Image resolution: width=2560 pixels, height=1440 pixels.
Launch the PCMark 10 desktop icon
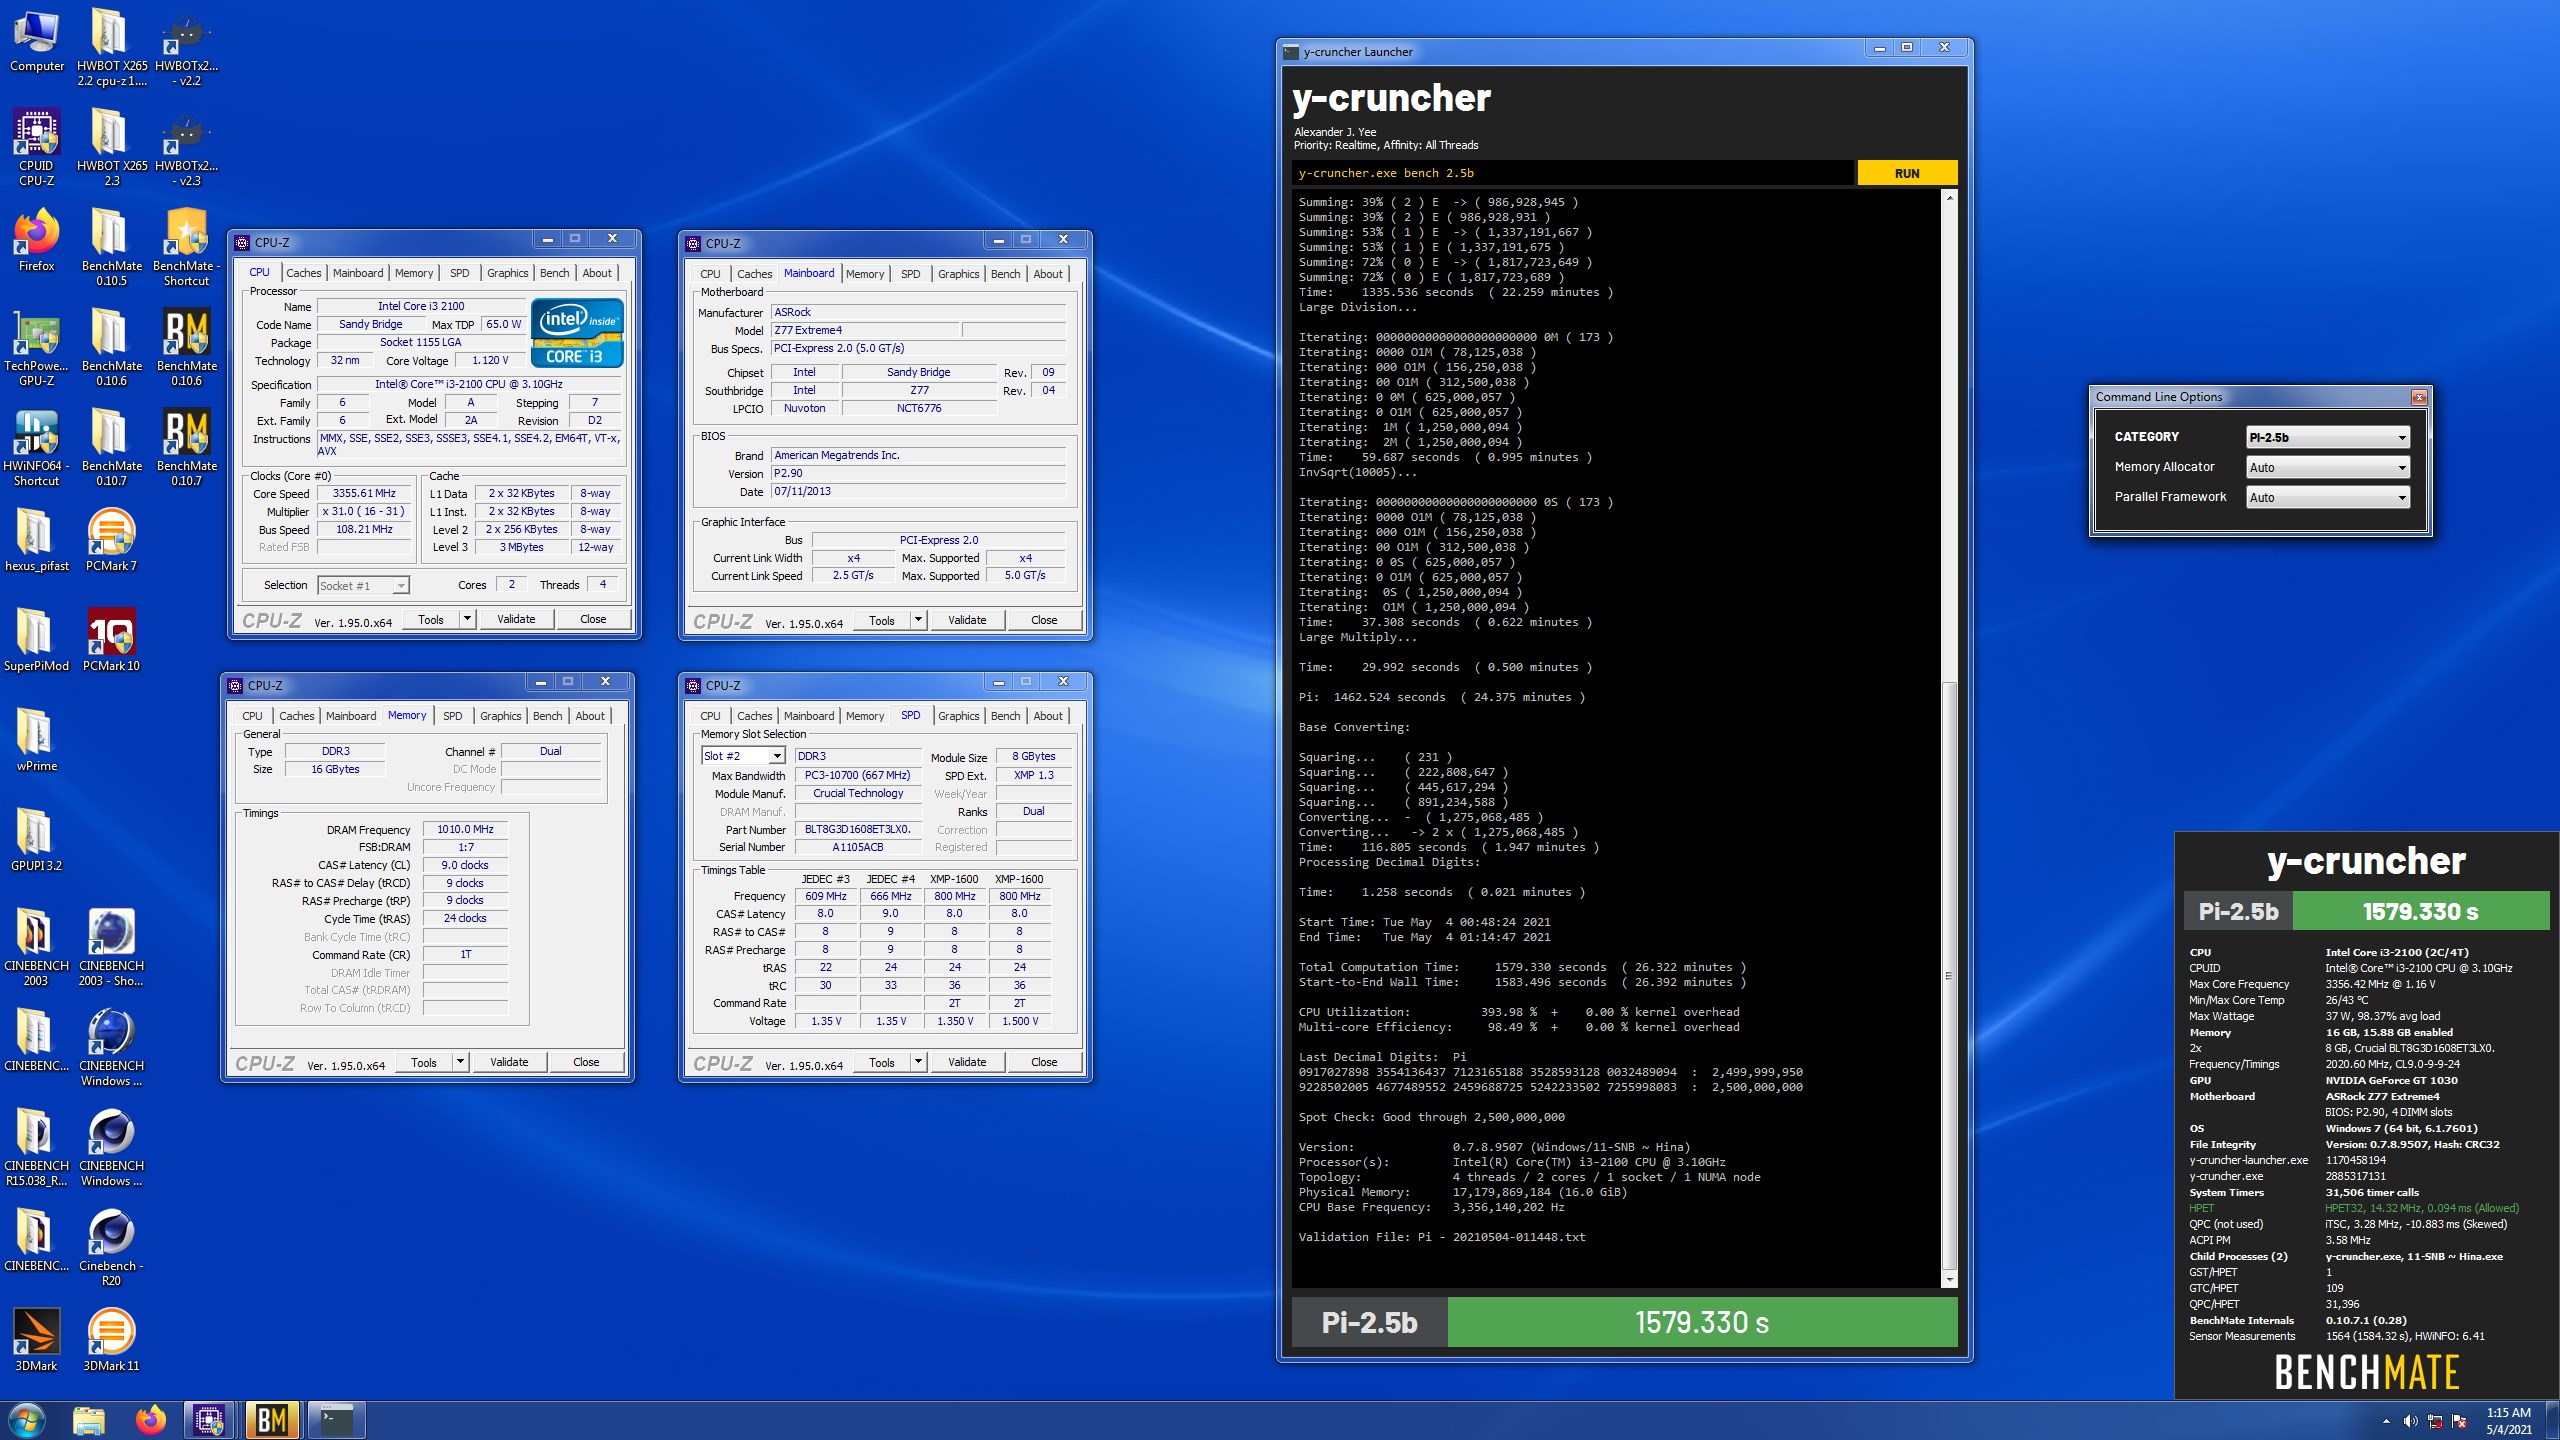coord(111,640)
